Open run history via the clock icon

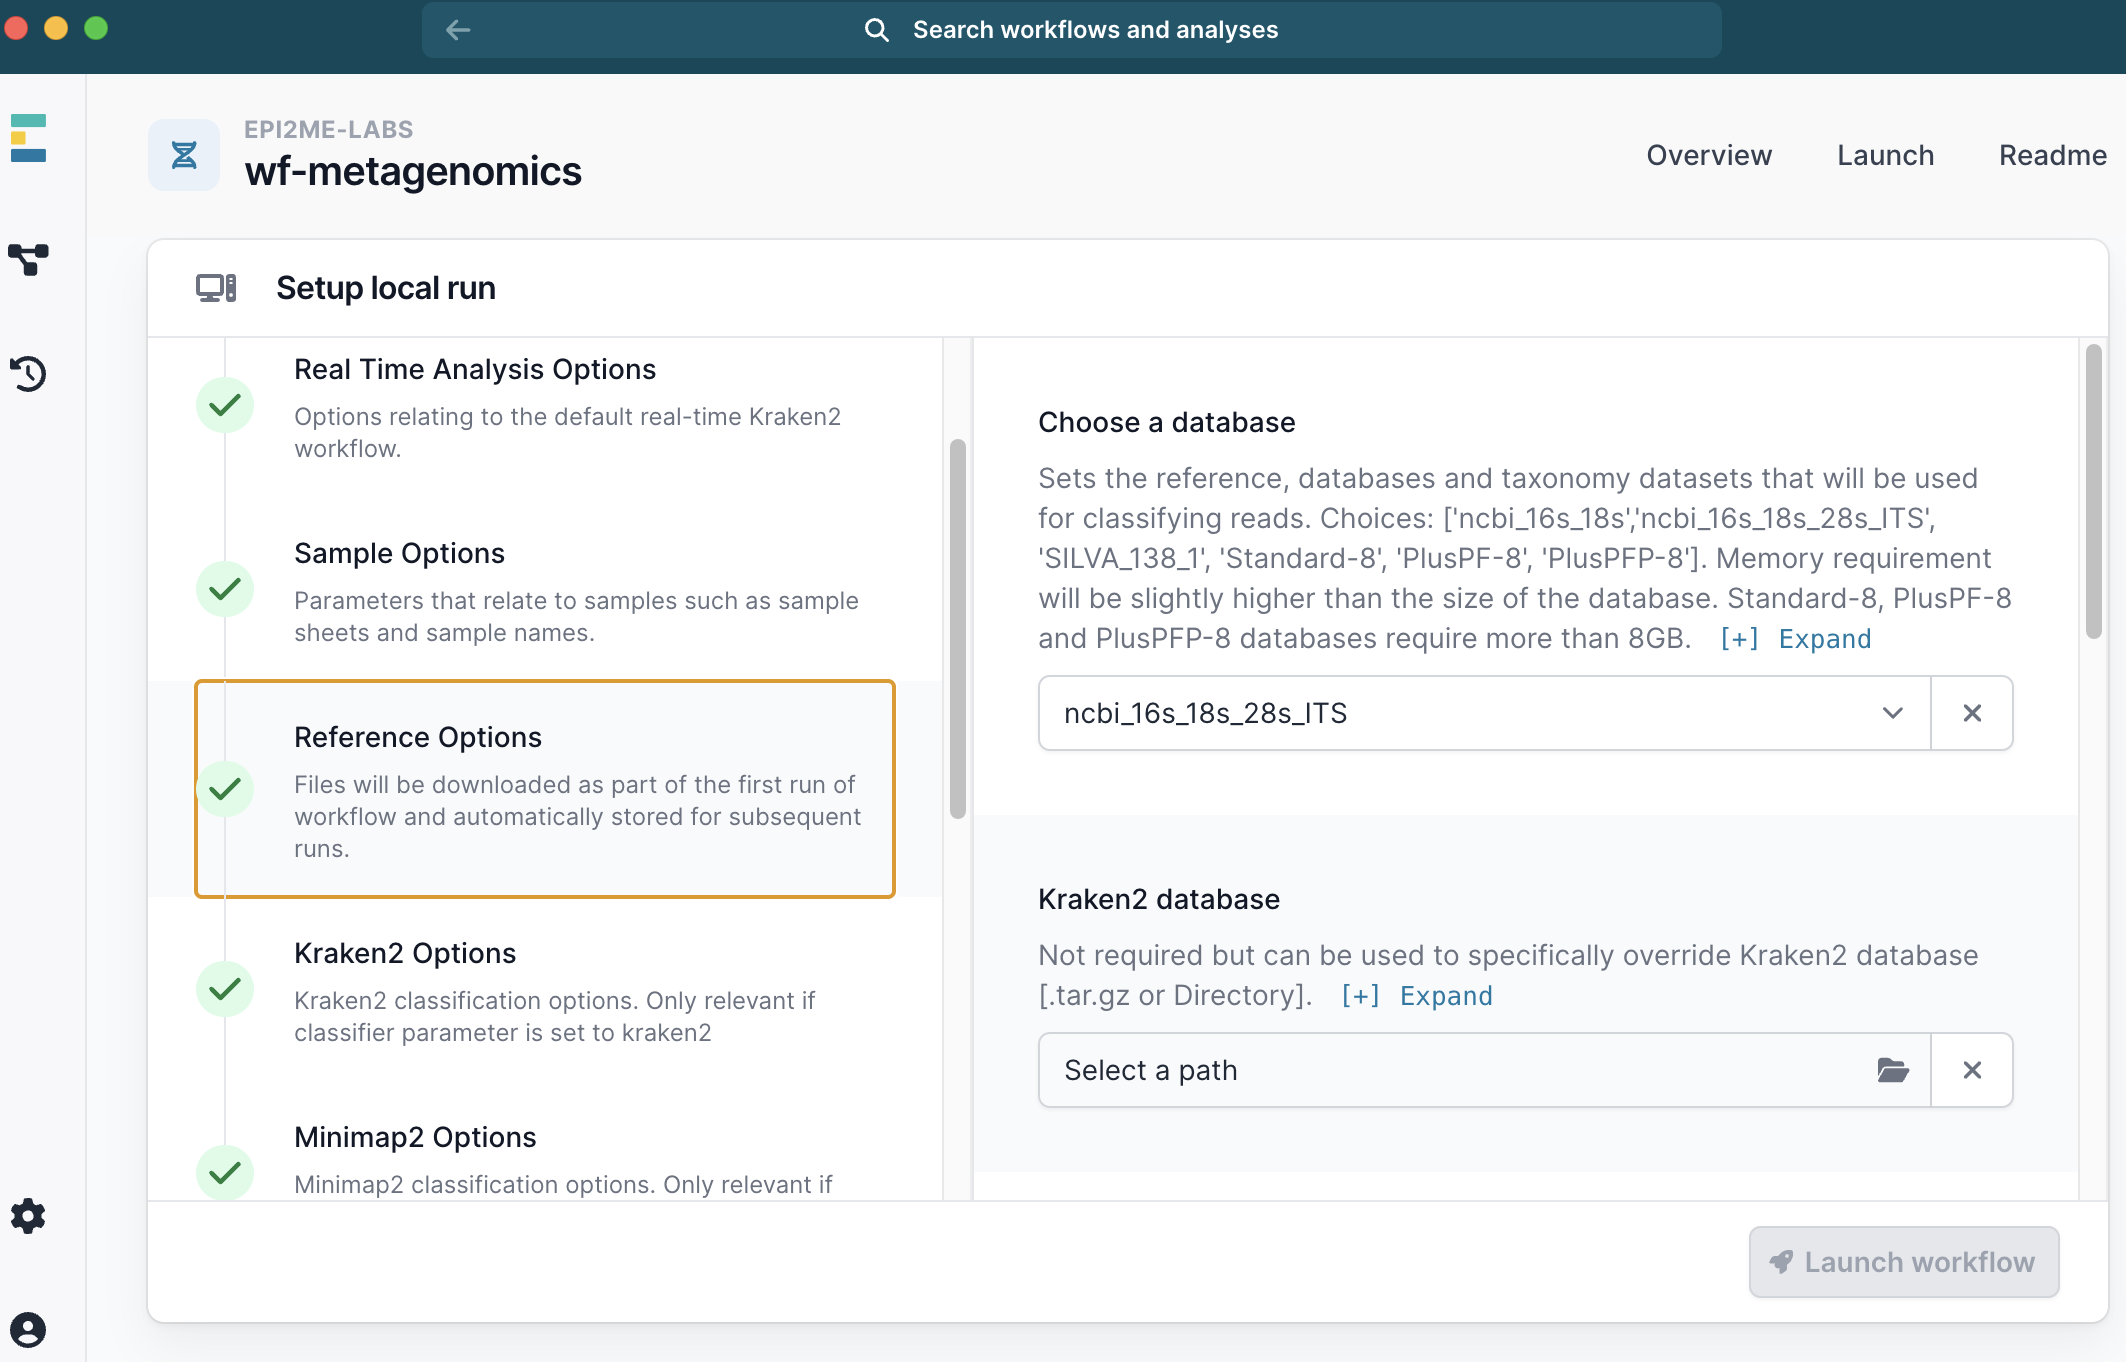point(29,374)
